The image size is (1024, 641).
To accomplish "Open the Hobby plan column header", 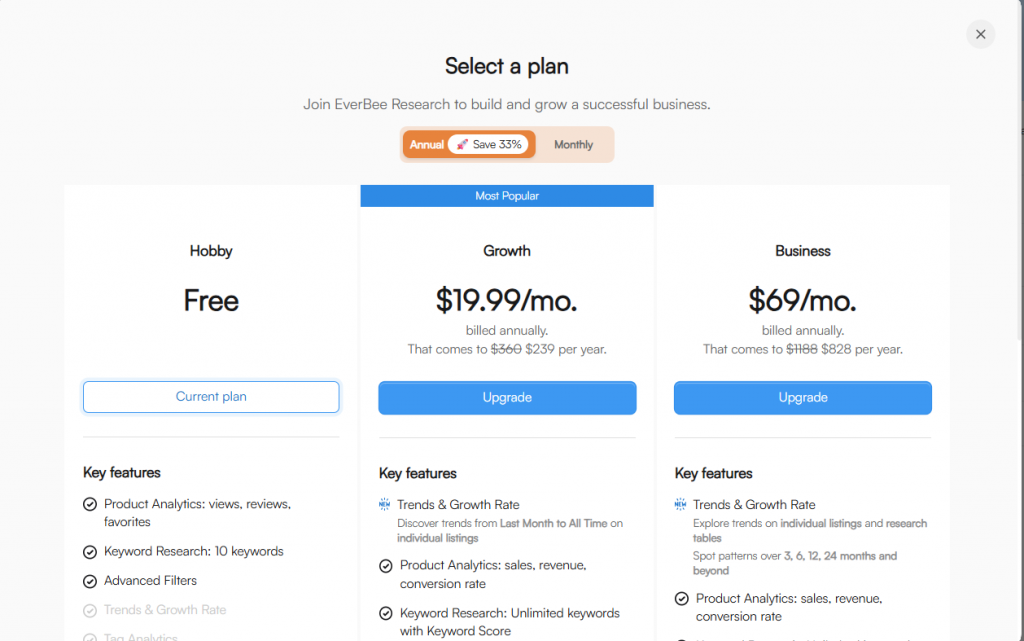I will click(x=210, y=251).
